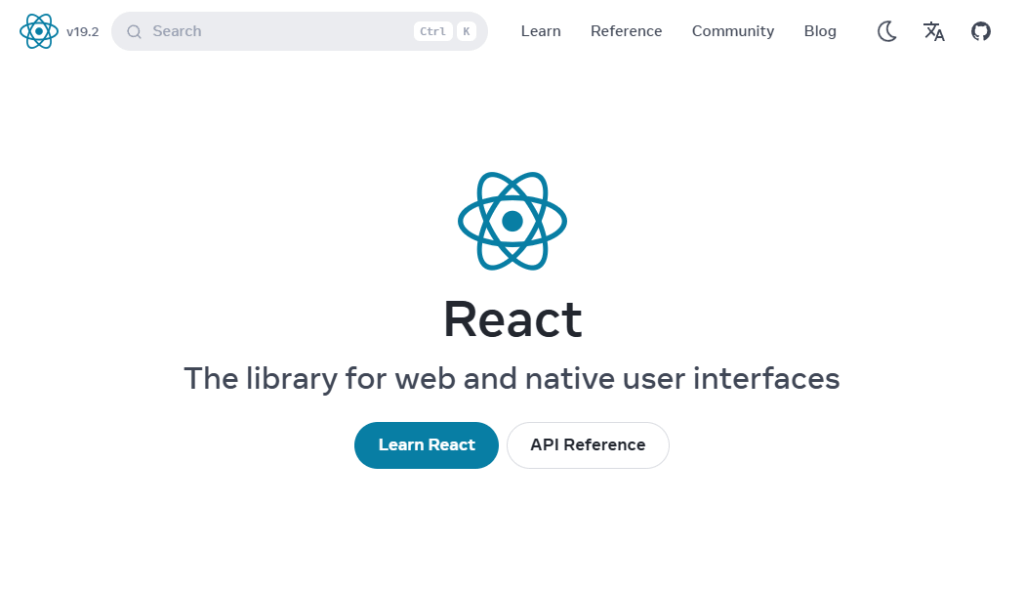Click the large React atom logo
The width and height of the screenshot is (1024, 590).
click(512, 221)
